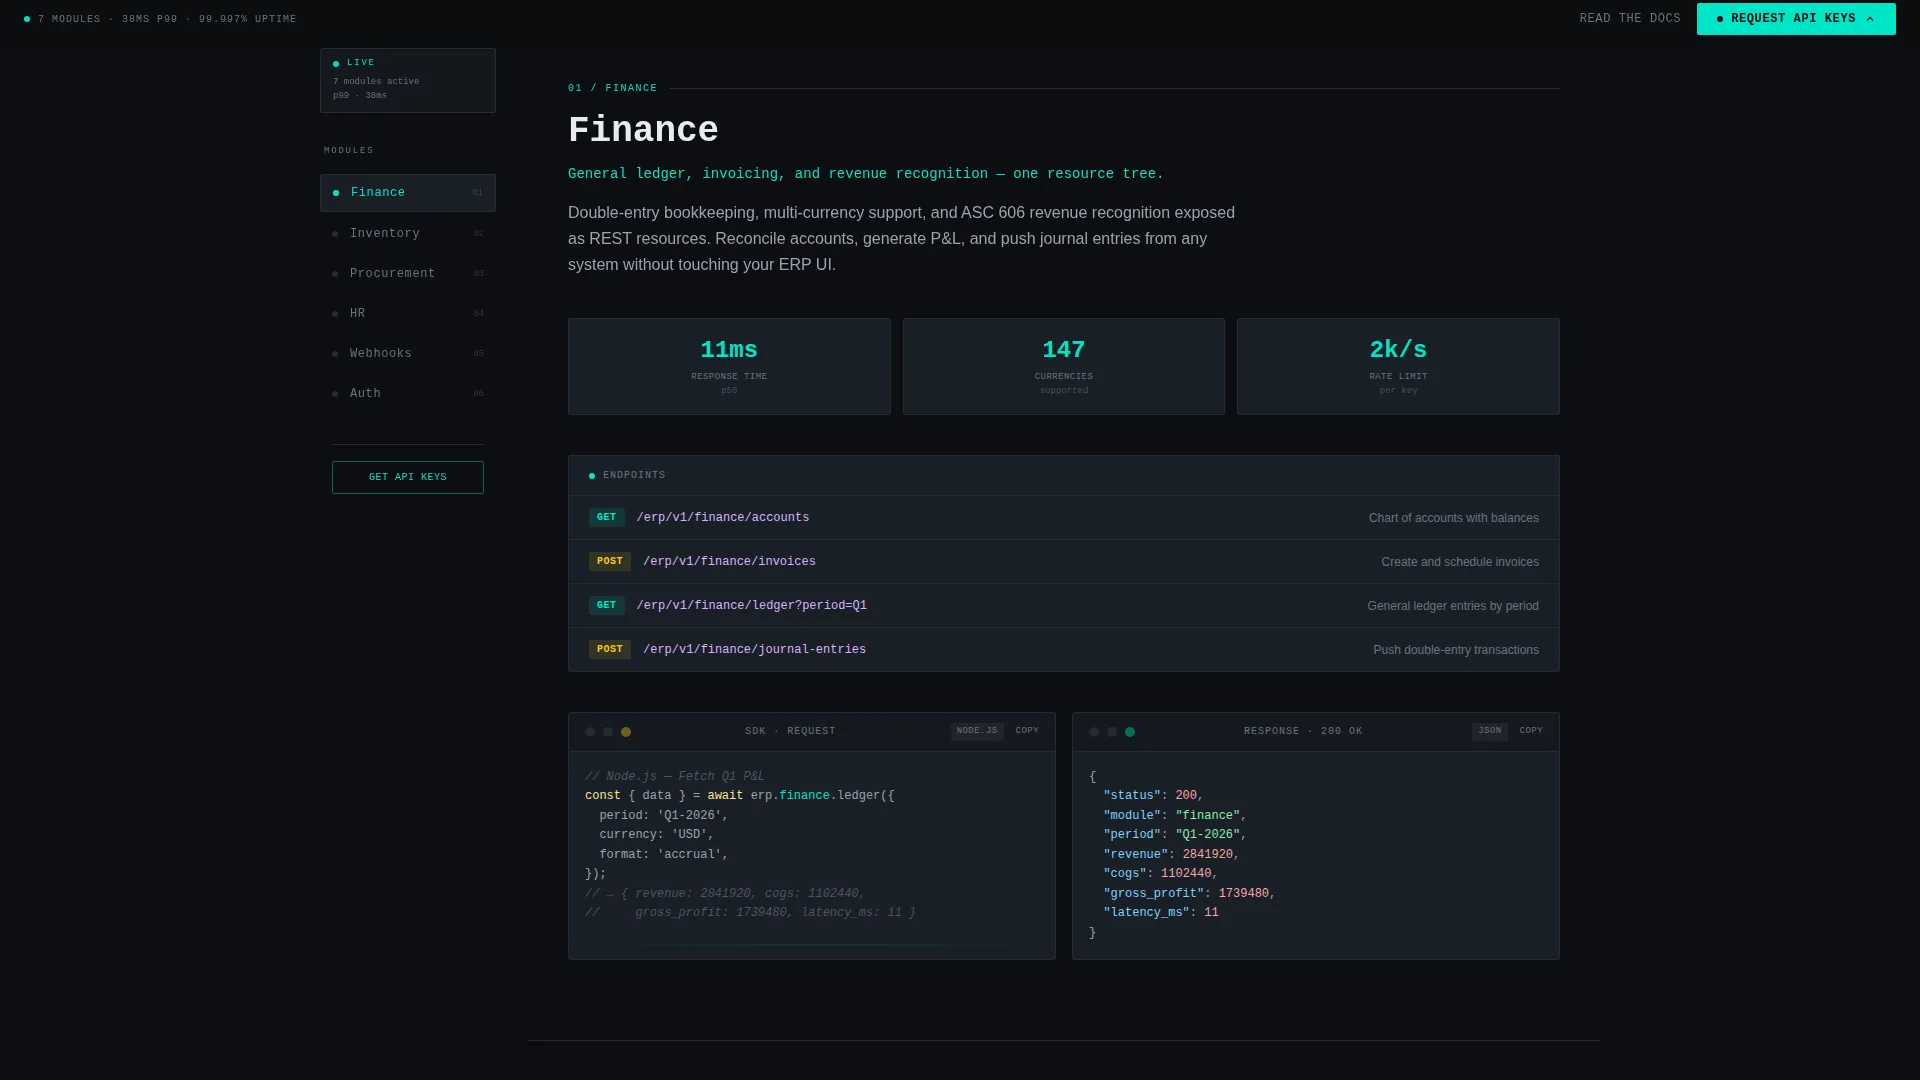Select the Finance module in sidebar
Screen dimensions: 1920x1080
407,193
